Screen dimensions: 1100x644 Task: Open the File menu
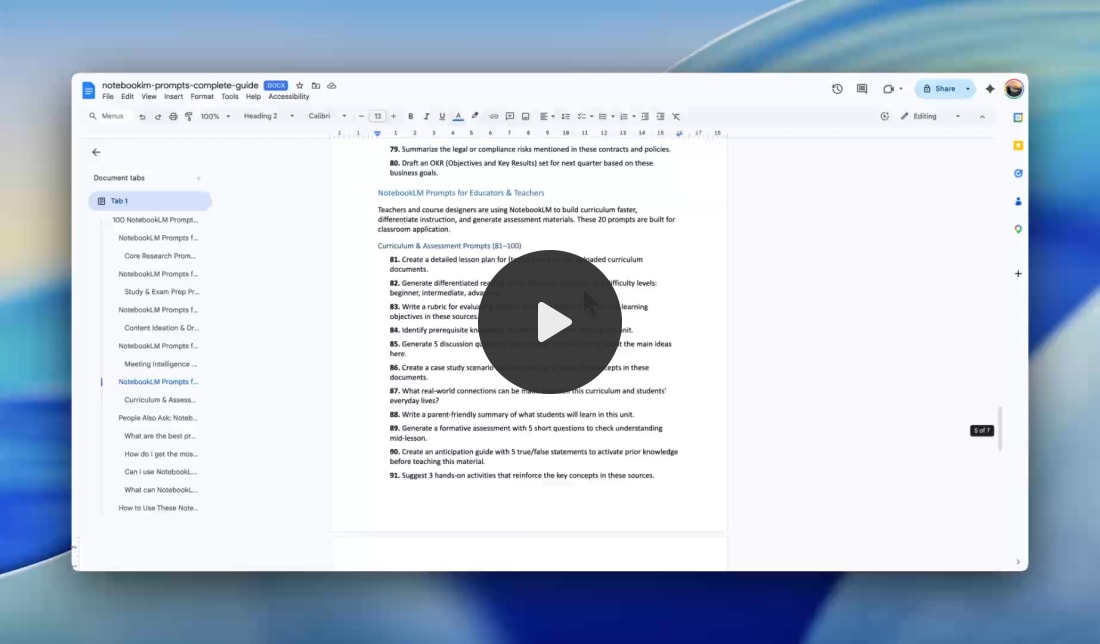click(x=108, y=97)
